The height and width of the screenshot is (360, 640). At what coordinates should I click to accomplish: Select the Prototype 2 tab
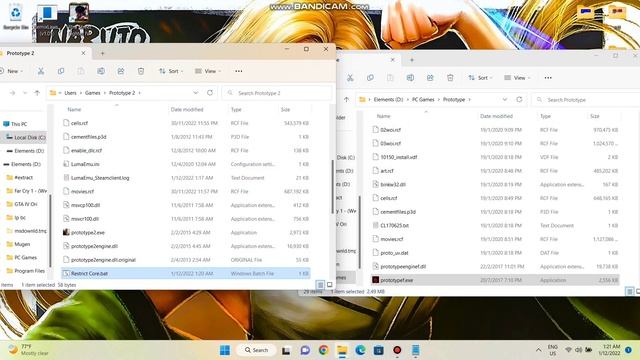(43, 53)
